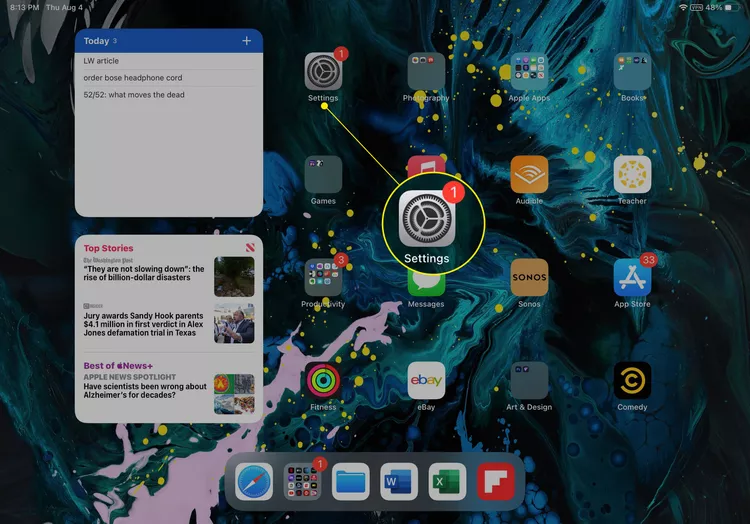Open the app folder in the dock

click(302, 481)
